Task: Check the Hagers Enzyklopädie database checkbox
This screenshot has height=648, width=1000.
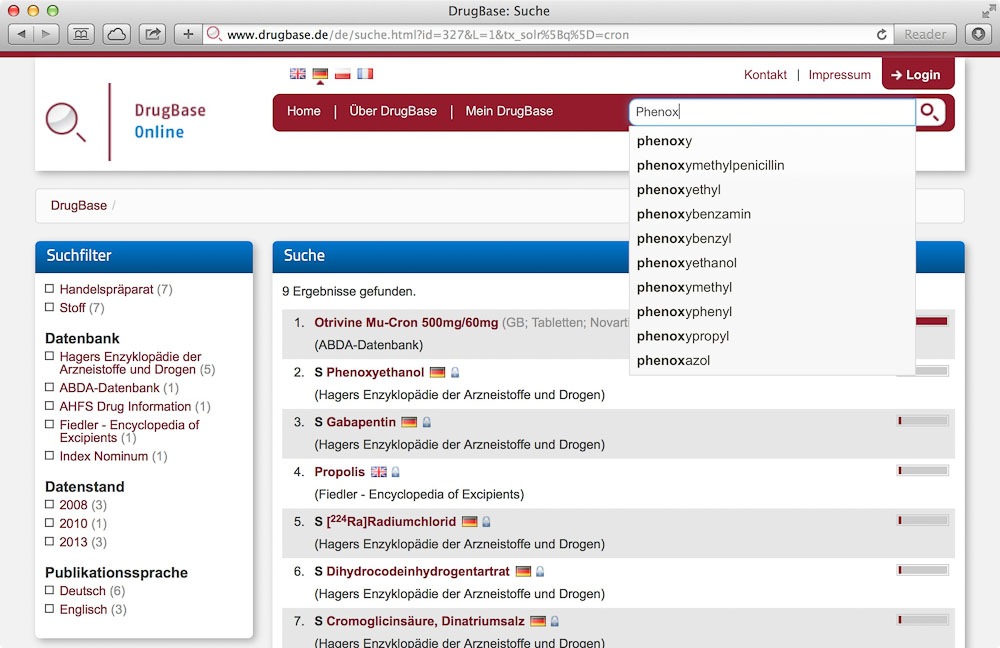Action: point(50,356)
